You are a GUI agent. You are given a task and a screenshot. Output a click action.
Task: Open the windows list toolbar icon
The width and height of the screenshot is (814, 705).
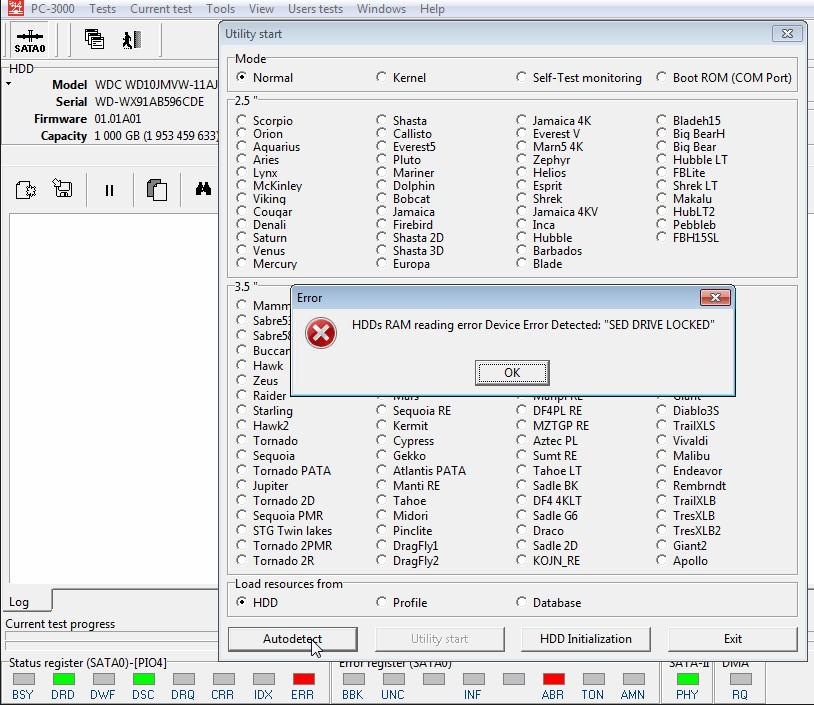[x=94, y=39]
